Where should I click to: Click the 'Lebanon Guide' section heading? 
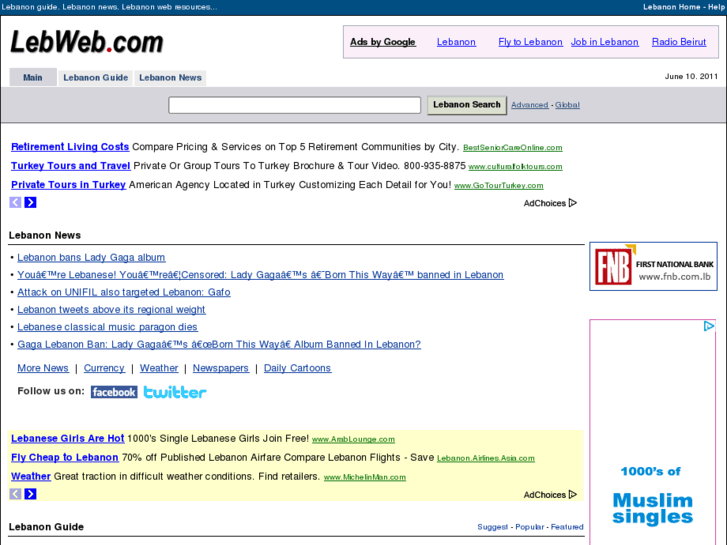point(46,527)
